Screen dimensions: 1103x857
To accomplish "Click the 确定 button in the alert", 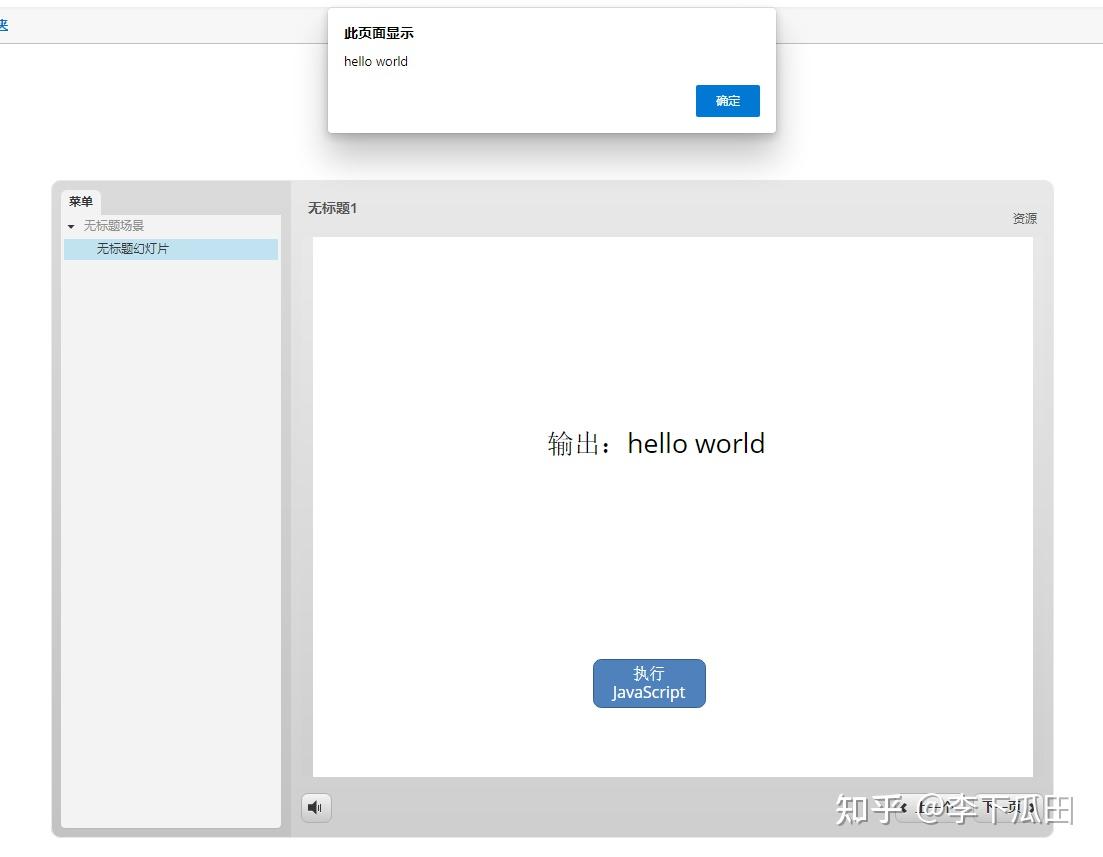I will click(727, 101).
